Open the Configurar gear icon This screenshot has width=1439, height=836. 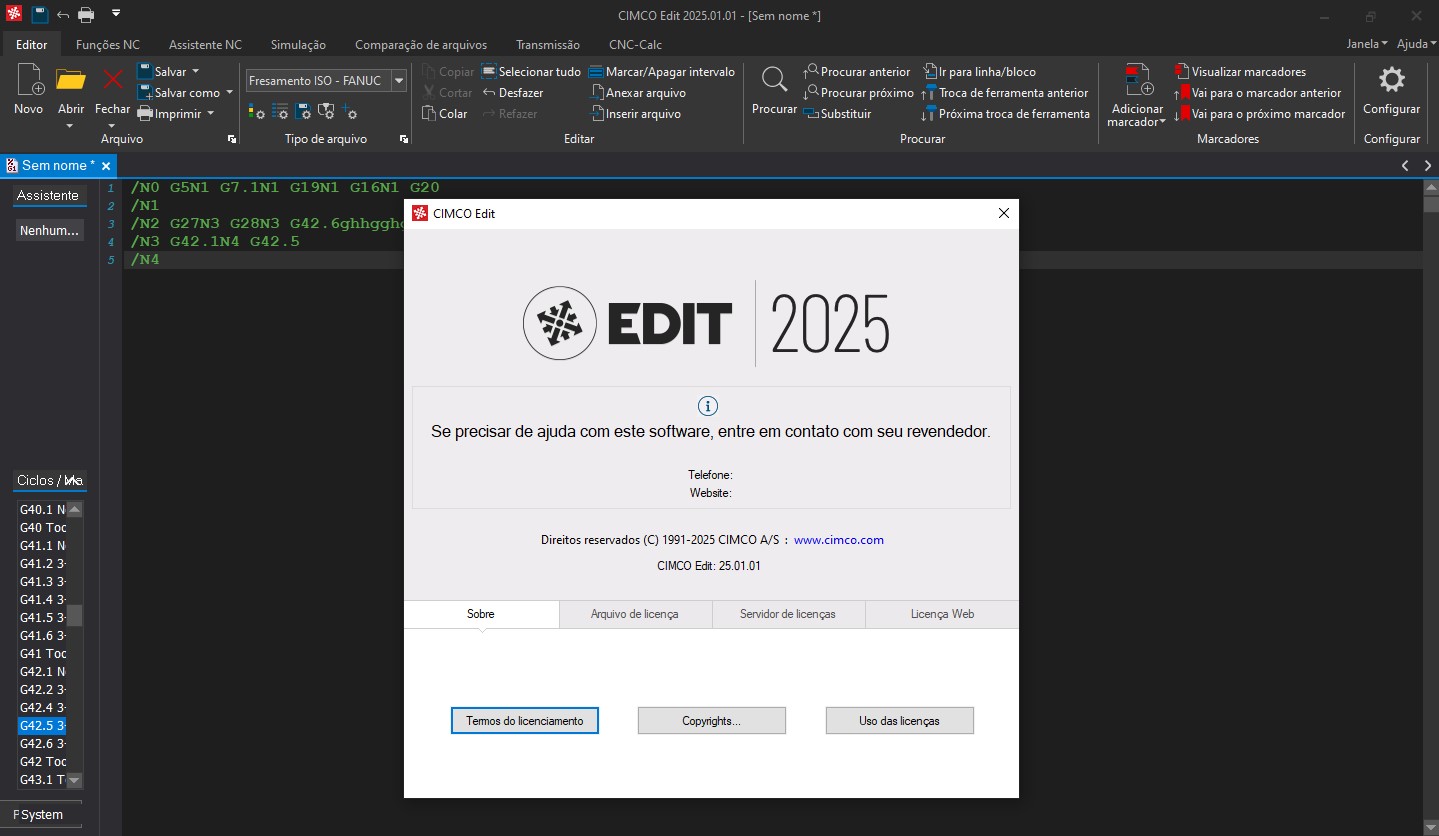[x=1391, y=80]
